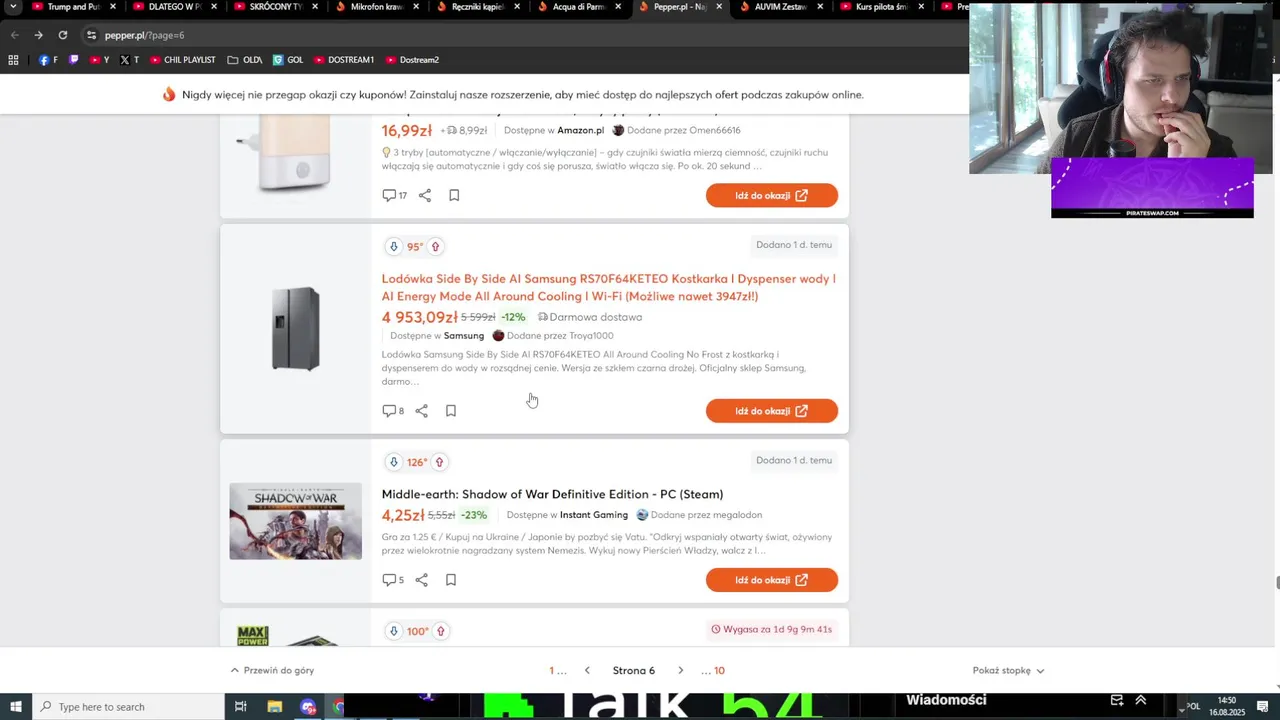Image resolution: width=1280 pixels, height=720 pixels.
Task: Vote down the Shadow of War deal at 126°
Action: [x=394, y=462]
